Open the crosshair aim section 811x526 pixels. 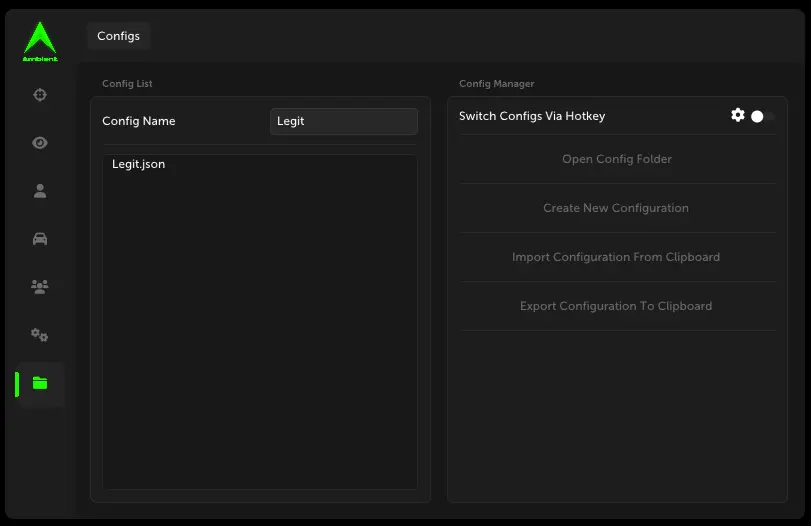click(40, 95)
